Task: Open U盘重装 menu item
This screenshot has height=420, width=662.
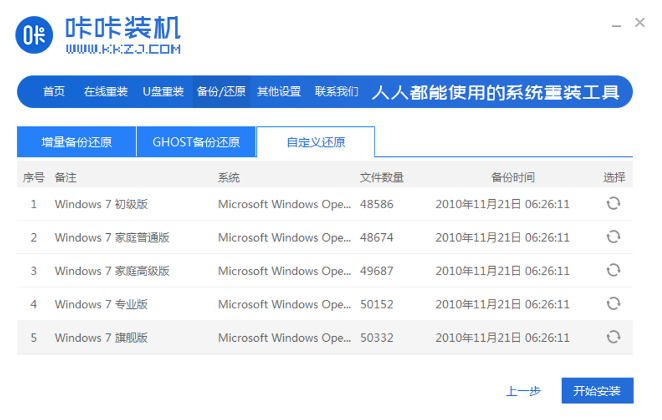Action: click(163, 92)
